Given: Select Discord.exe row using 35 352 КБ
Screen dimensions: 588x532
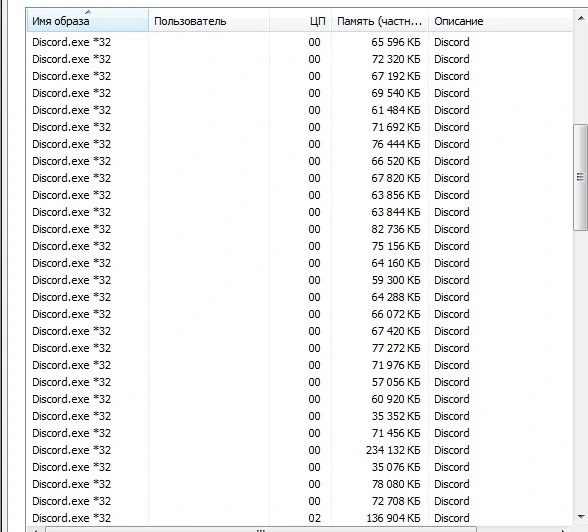Looking at the screenshot, I should click(299, 416).
